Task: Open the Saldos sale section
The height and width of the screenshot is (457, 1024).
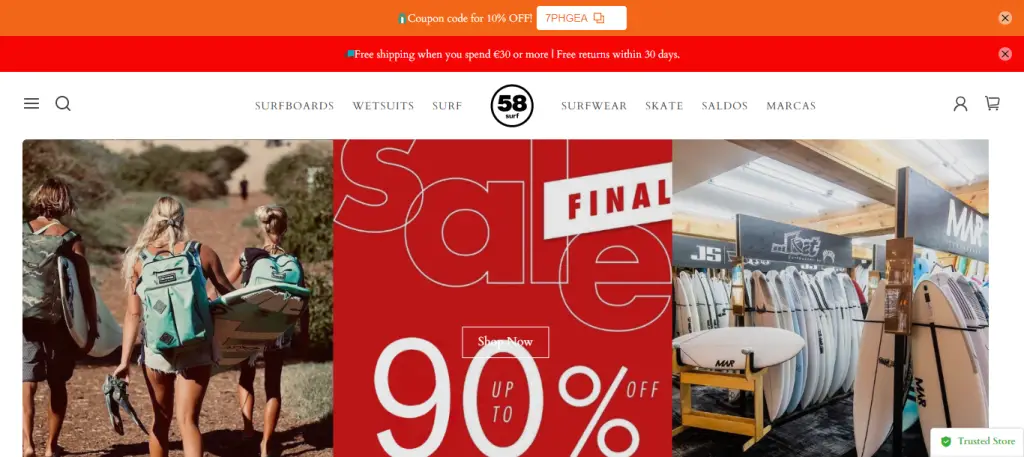Action: [725, 106]
